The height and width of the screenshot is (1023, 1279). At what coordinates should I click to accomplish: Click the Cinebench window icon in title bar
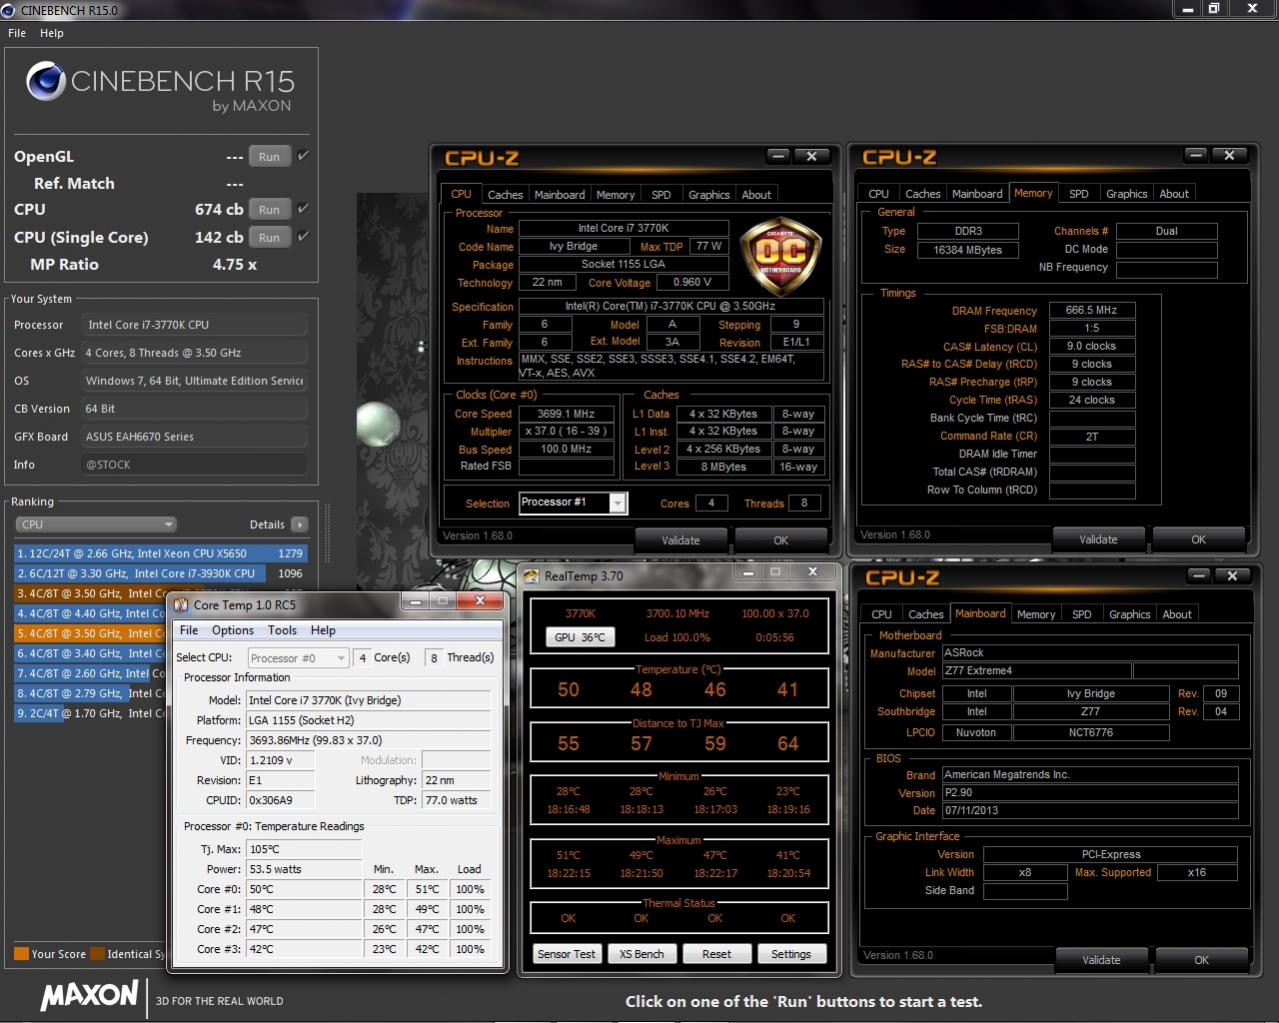pos(9,9)
